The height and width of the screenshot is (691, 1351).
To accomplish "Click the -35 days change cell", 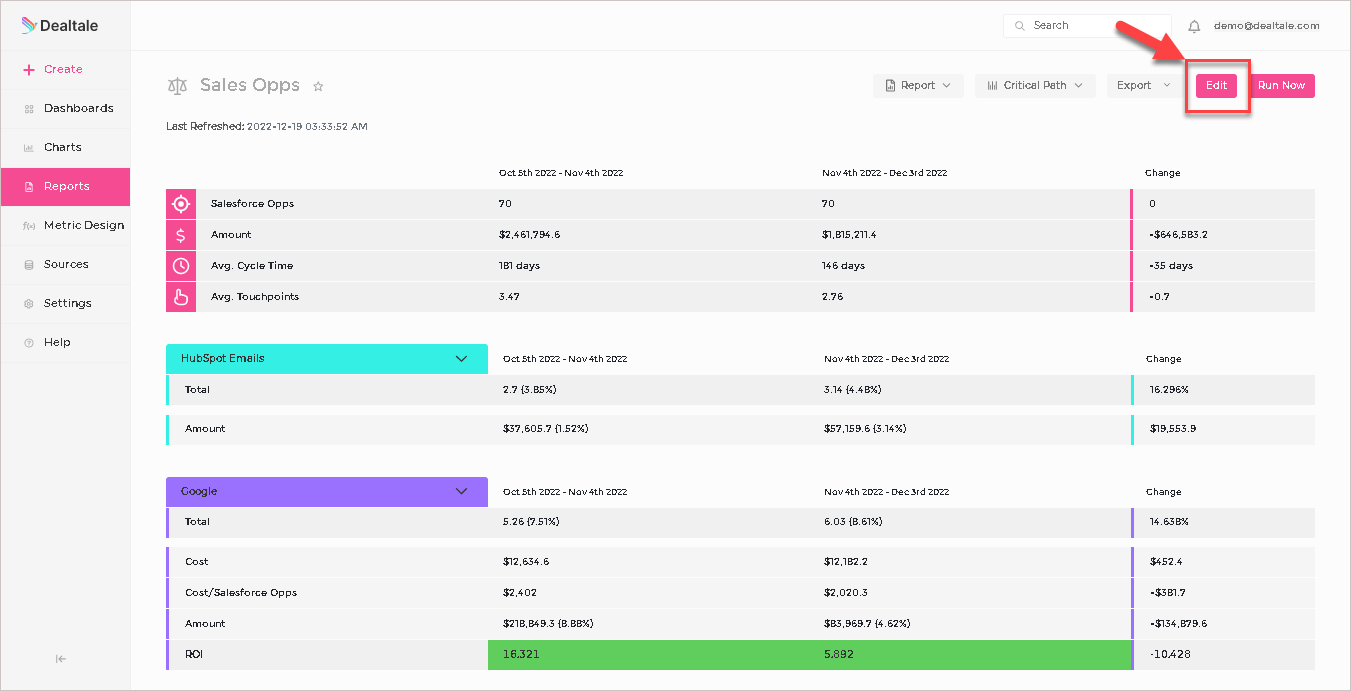I will point(1171,266).
